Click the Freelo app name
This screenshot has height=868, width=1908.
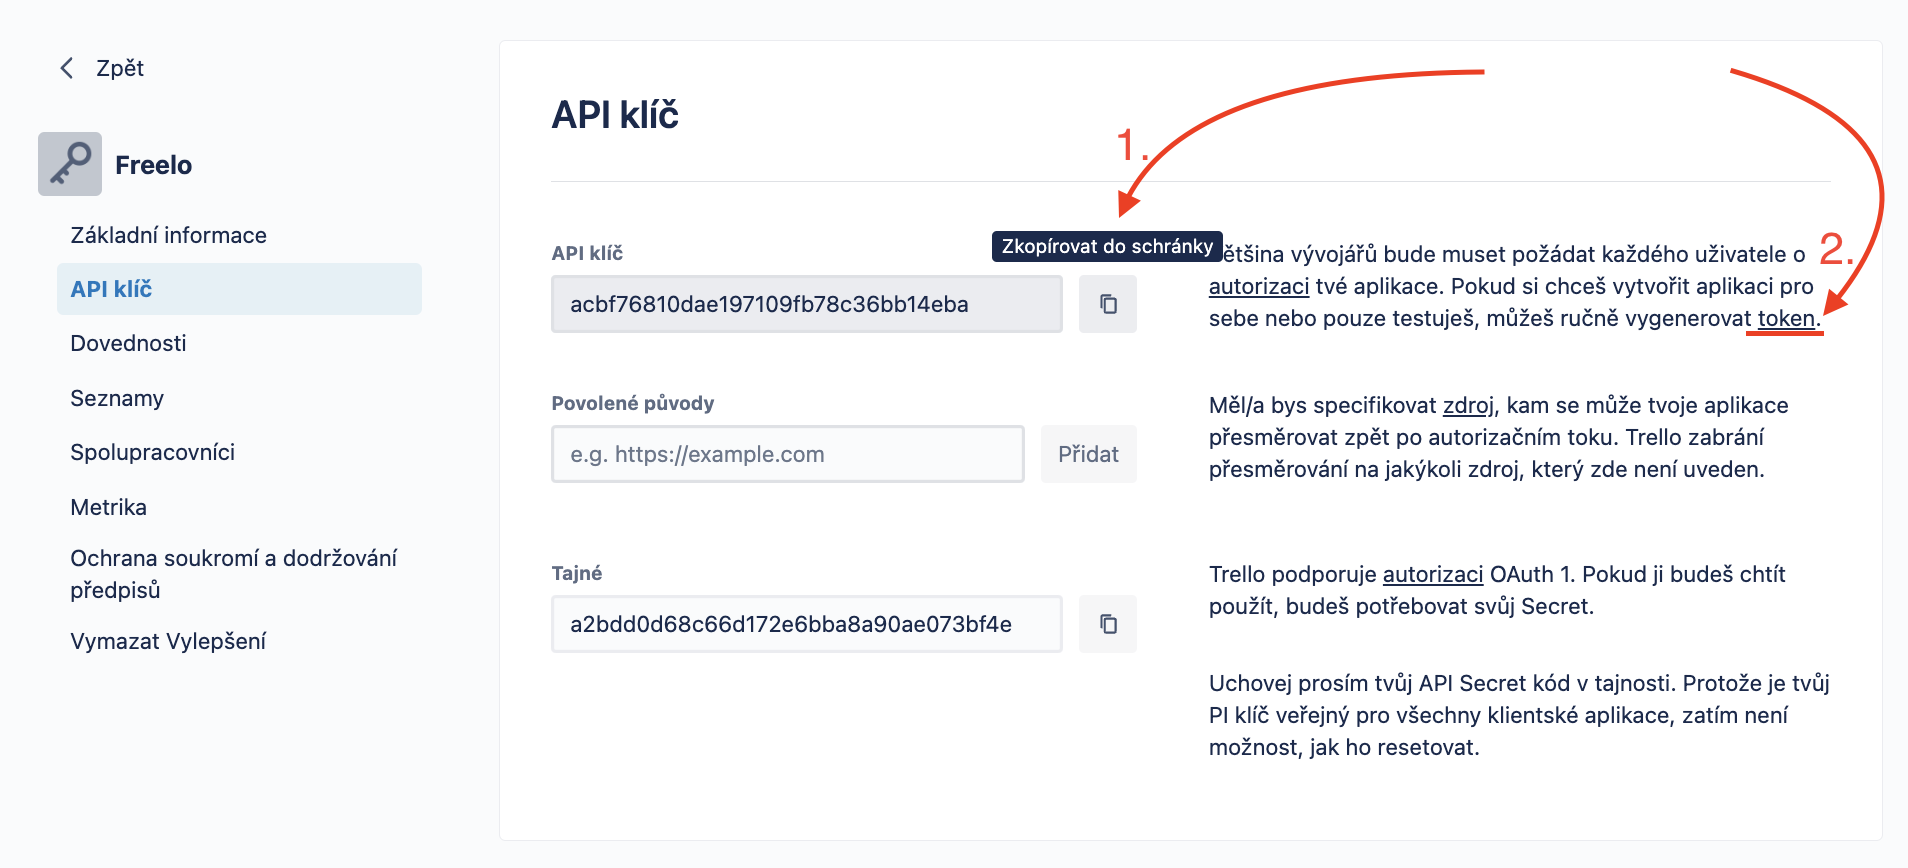(x=153, y=165)
